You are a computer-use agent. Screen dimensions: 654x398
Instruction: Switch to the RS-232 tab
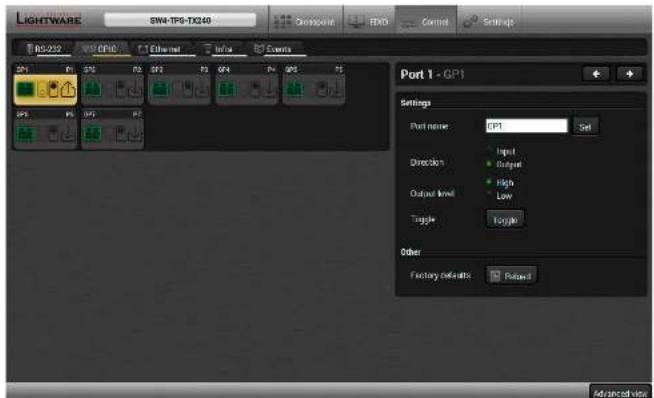pyautogui.click(x=45, y=49)
